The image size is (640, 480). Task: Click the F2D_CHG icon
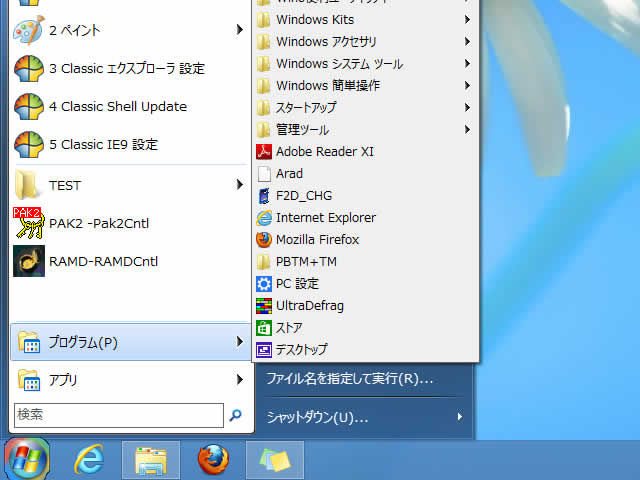pyautogui.click(x=264, y=196)
